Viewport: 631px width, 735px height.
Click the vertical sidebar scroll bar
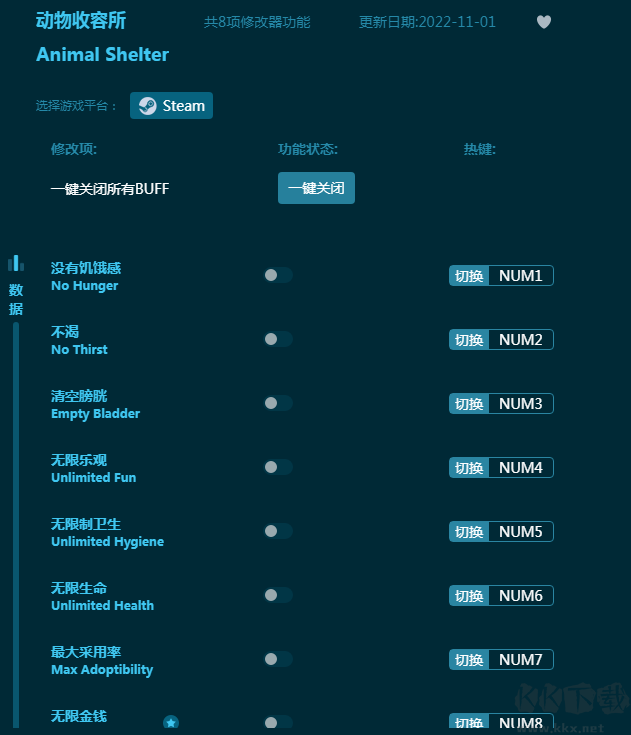tap(16, 520)
